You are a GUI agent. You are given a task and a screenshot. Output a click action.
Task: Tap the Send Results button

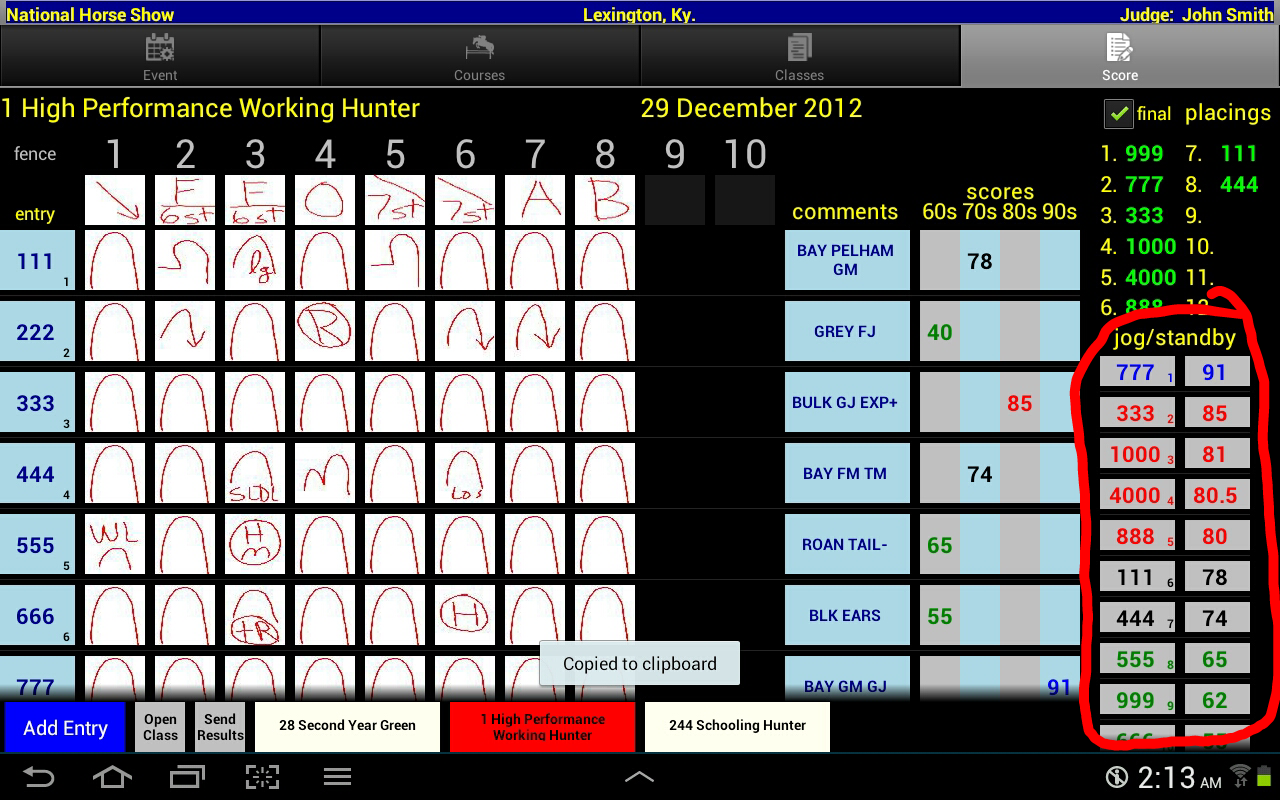(x=220, y=727)
